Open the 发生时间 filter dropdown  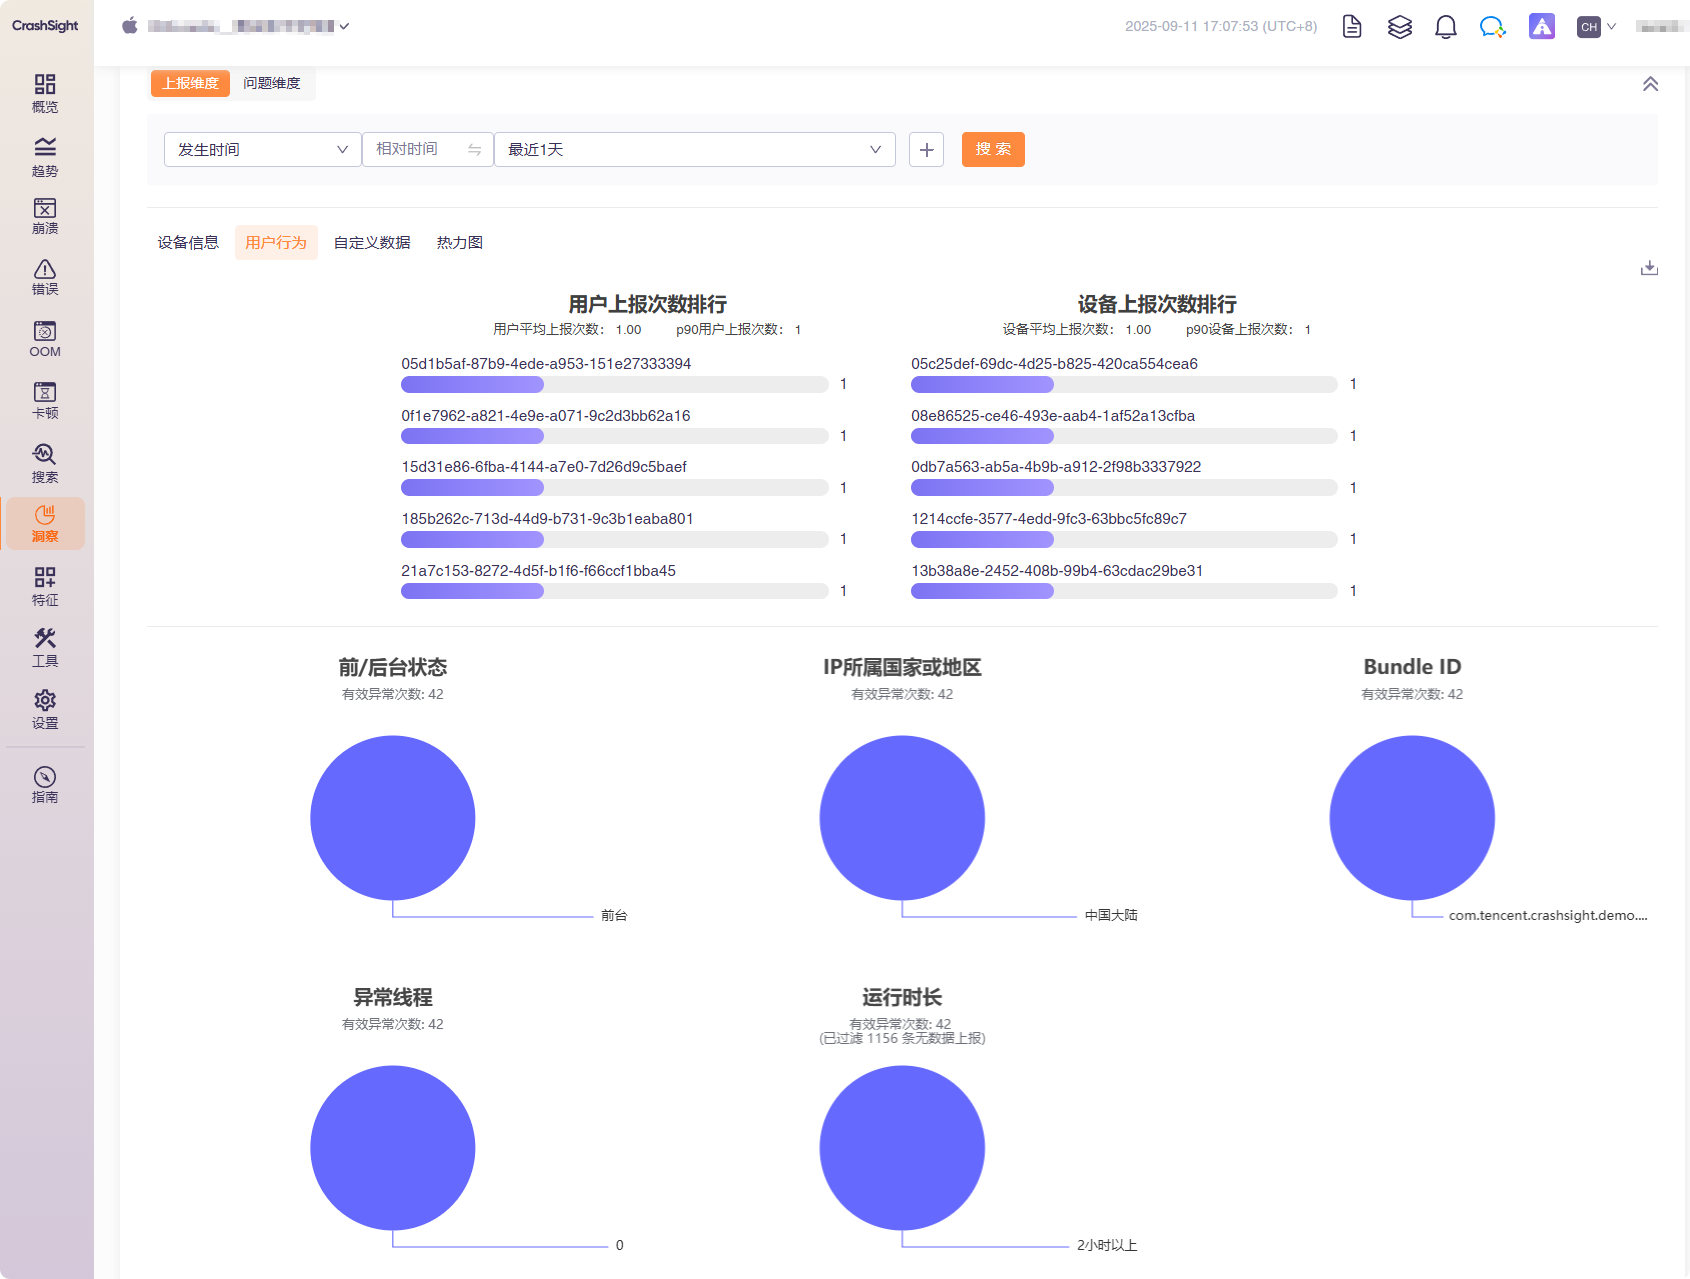click(x=262, y=150)
